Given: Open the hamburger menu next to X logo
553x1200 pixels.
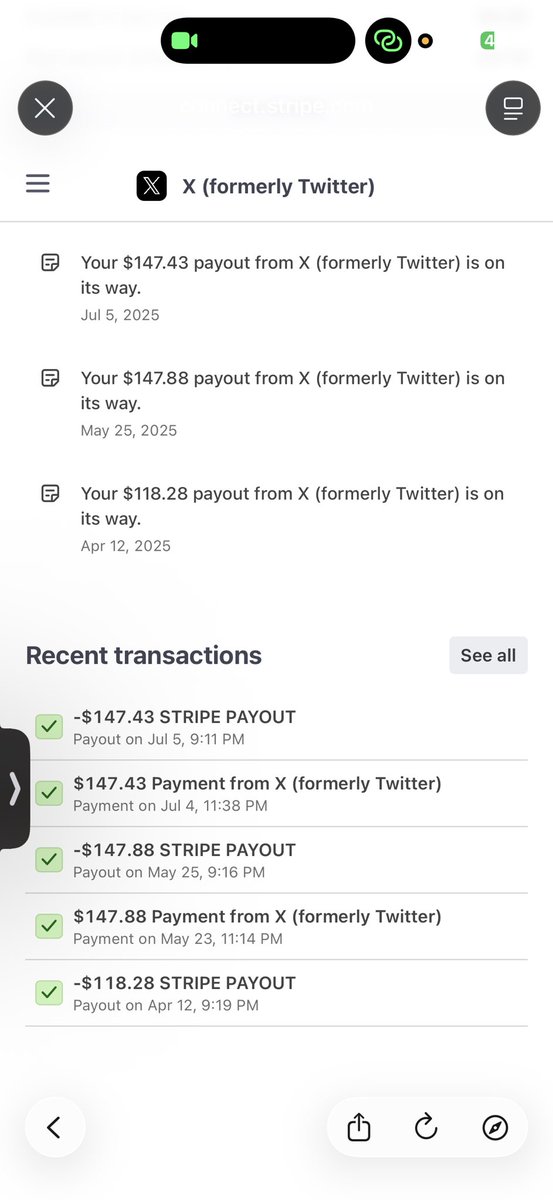Looking at the screenshot, I should [38, 184].
